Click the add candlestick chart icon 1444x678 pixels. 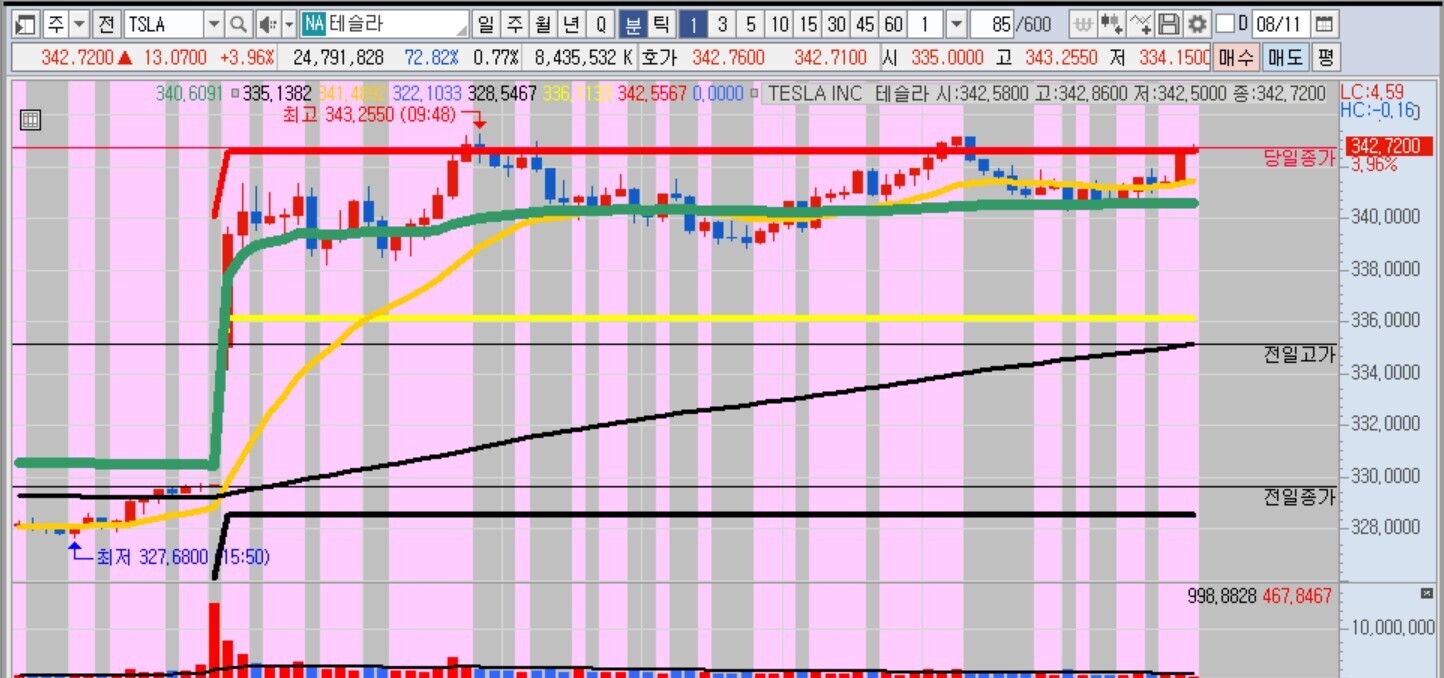[1111, 23]
